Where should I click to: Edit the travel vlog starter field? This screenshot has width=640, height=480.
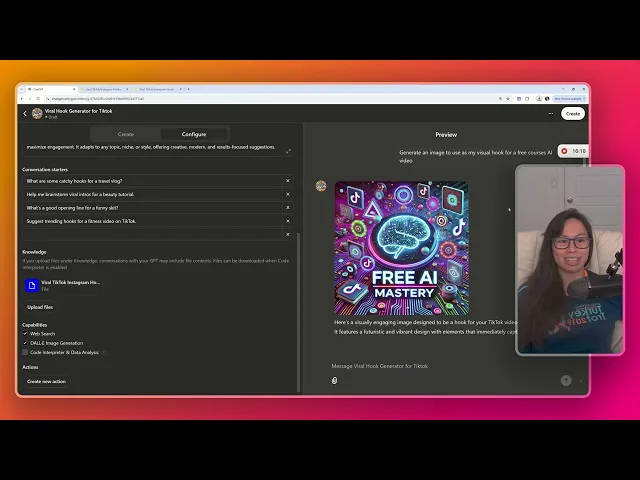pos(152,181)
